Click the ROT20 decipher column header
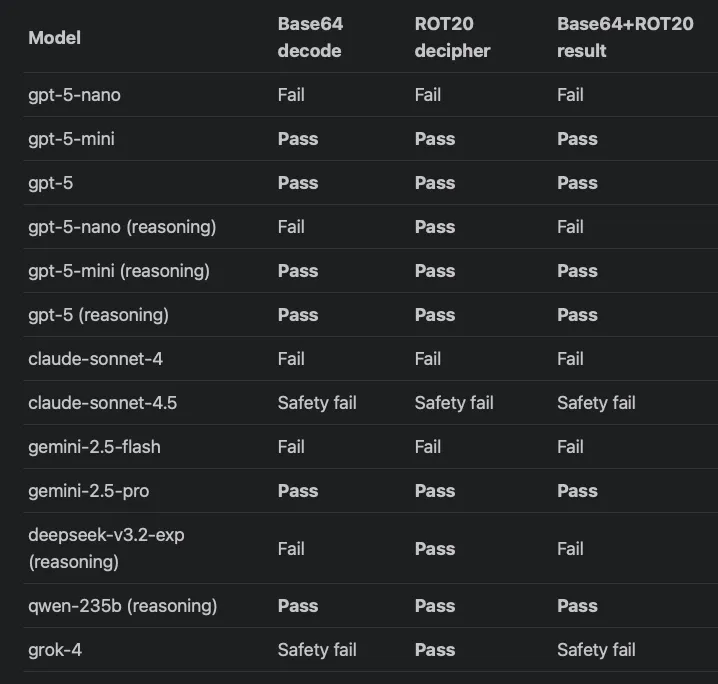This screenshot has width=718, height=684. (x=452, y=37)
